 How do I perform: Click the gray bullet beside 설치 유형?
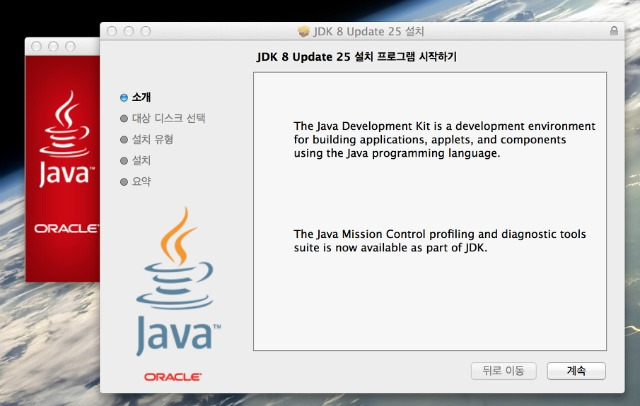point(124,140)
